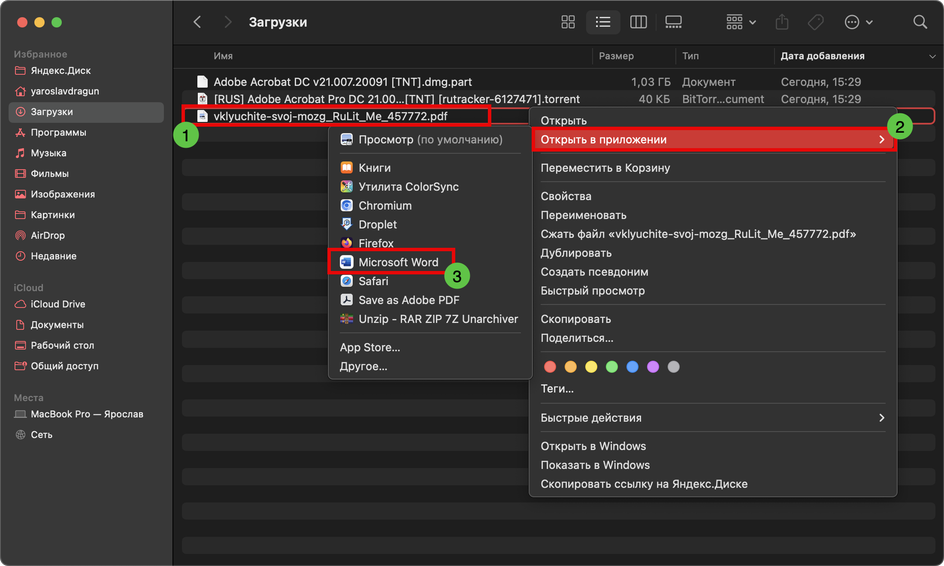
Task: Expand the Быстрые действия submenu
Action: coord(713,418)
